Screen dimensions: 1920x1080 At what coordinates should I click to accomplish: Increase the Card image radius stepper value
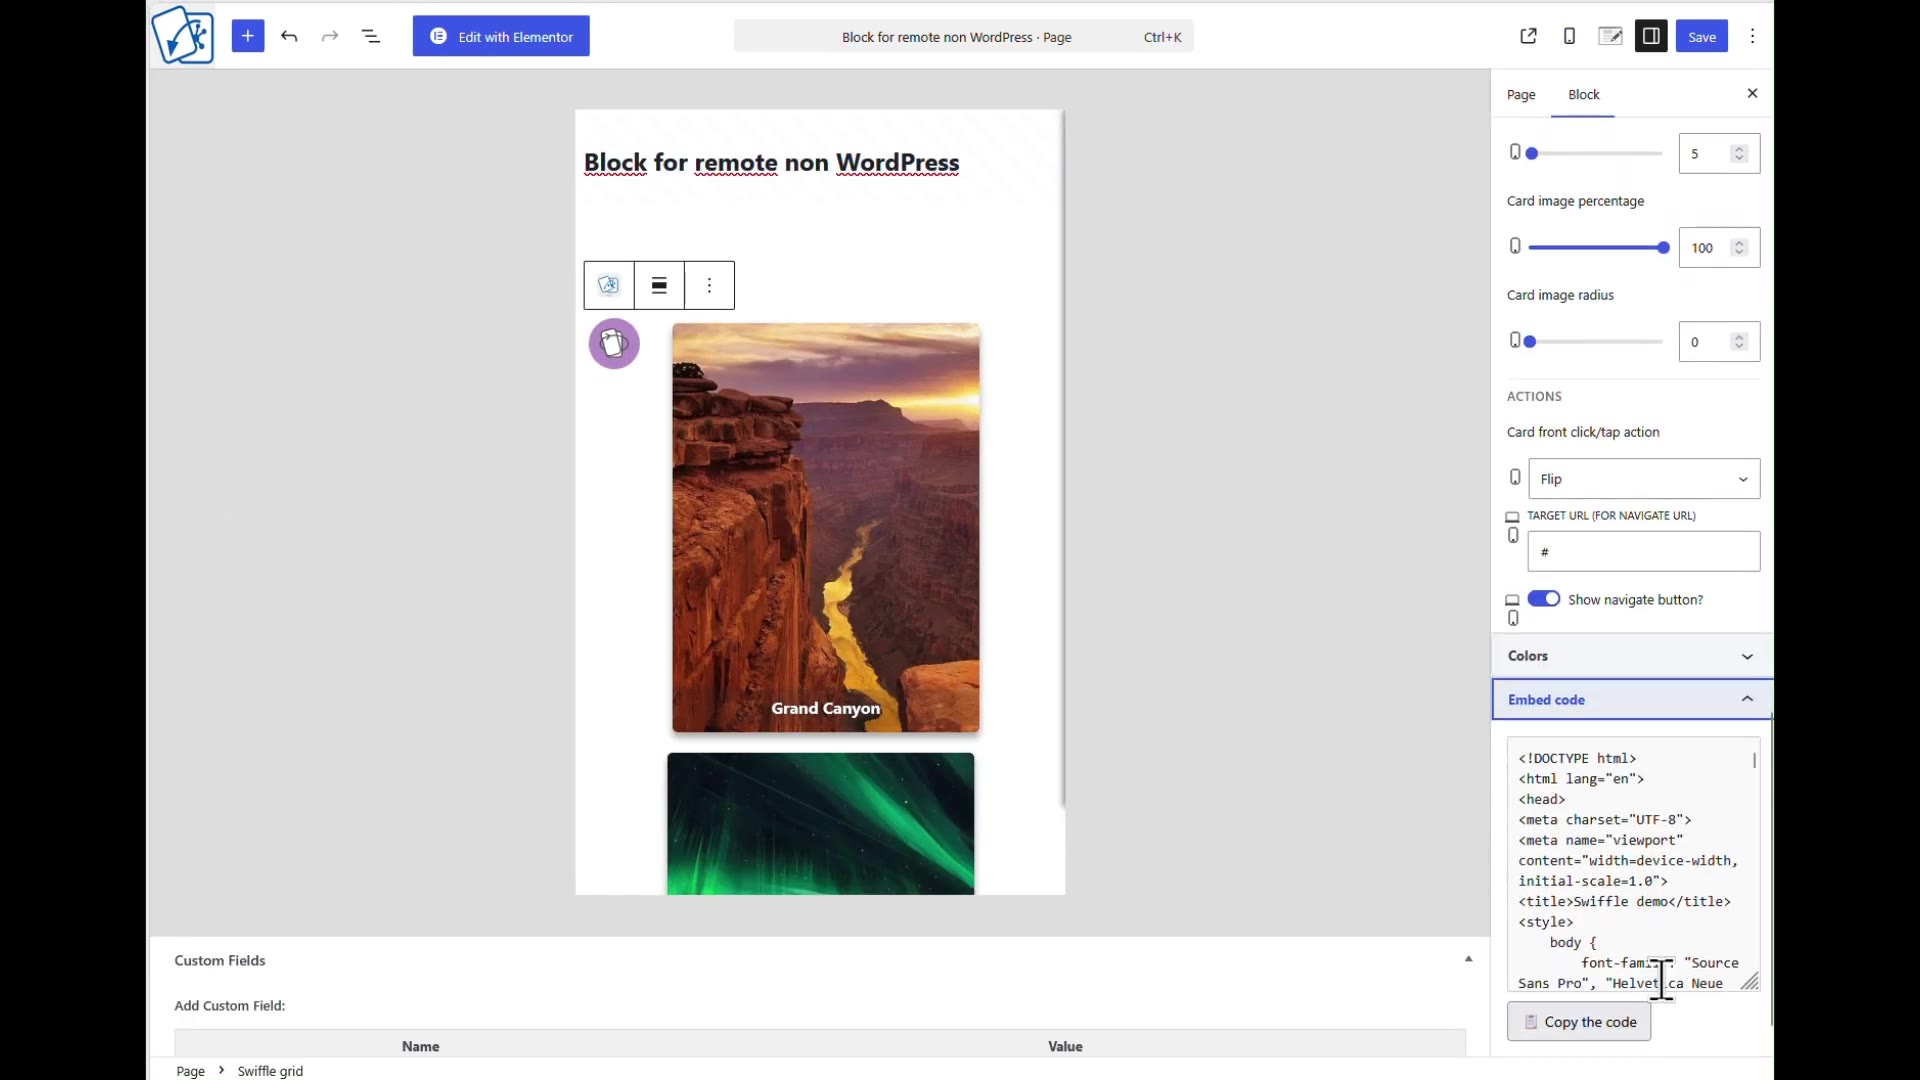(1740, 336)
